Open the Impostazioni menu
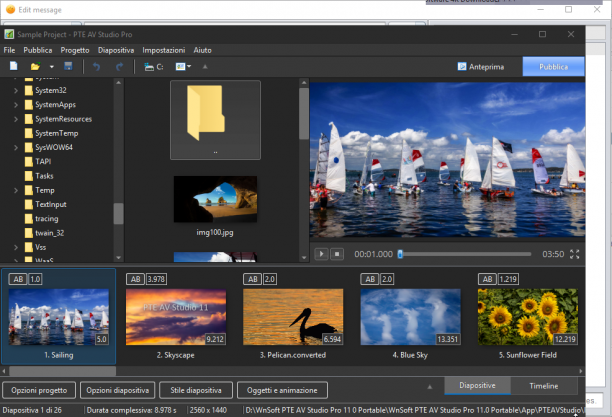The height and width of the screenshot is (417, 612). click(164, 50)
